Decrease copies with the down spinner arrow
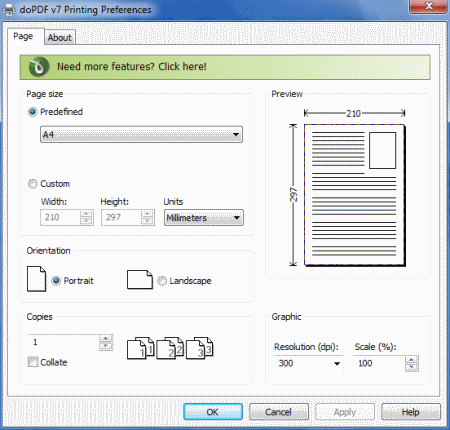Screen dimensions: 450x430 (x=106, y=346)
